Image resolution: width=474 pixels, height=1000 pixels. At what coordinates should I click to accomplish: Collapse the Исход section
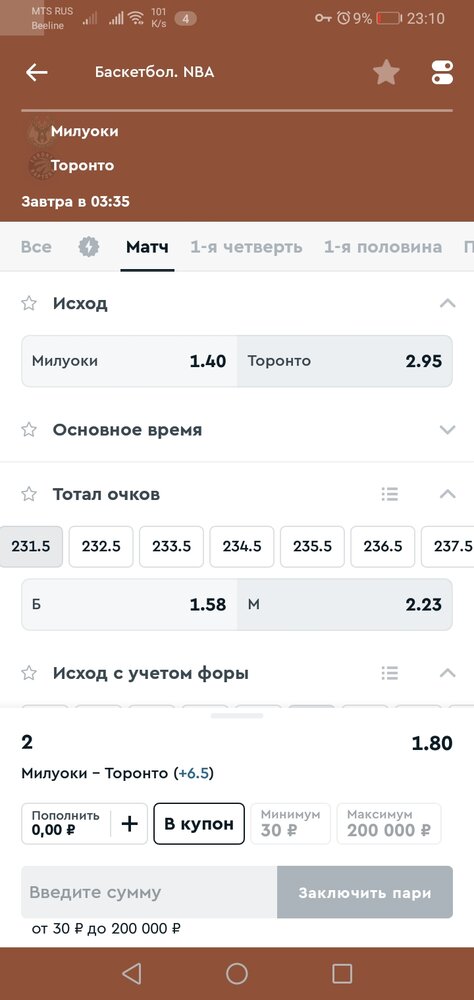[x=448, y=304]
